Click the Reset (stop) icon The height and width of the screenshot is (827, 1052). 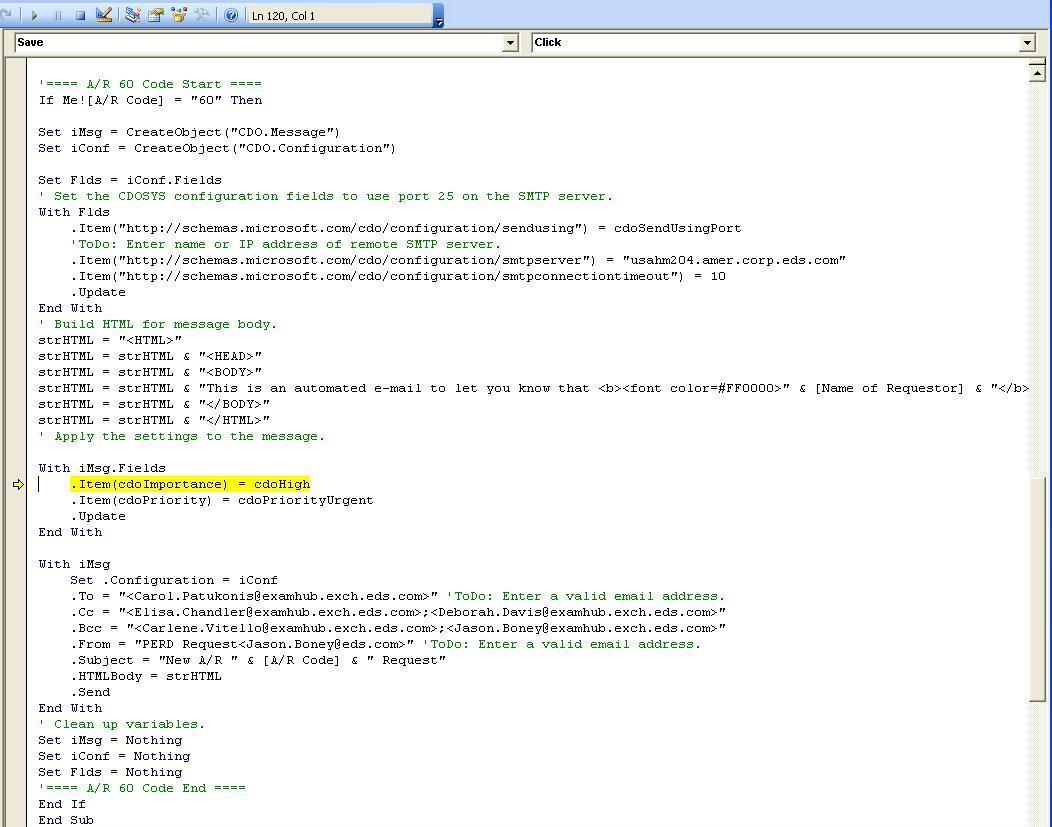pos(80,15)
